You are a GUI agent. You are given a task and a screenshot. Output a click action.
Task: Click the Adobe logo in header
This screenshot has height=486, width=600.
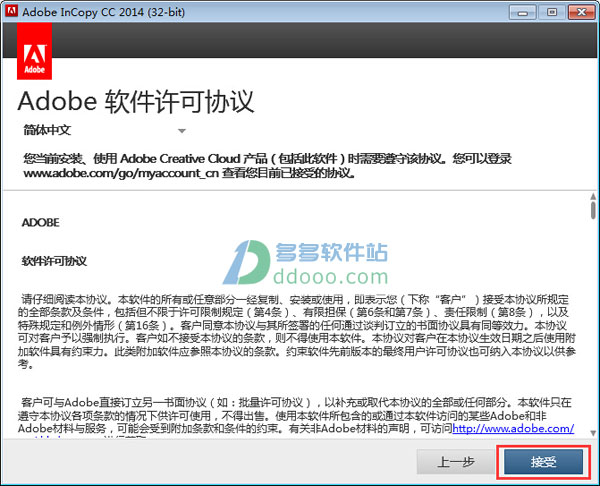point(34,51)
